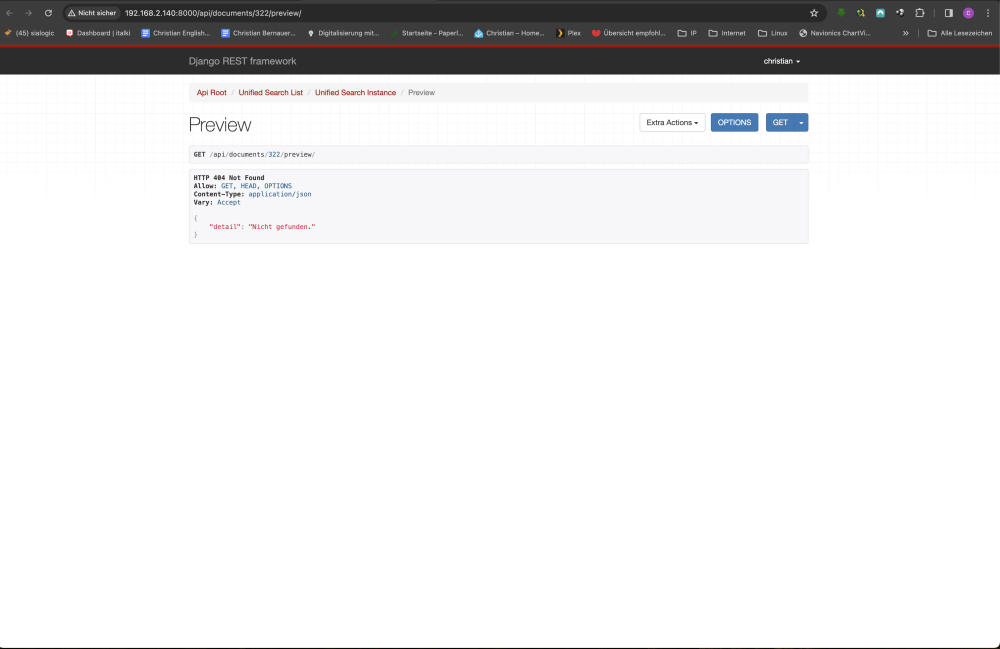Click the browser forward arrow
Screen dimensions: 1000x649
[x=29, y=13]
